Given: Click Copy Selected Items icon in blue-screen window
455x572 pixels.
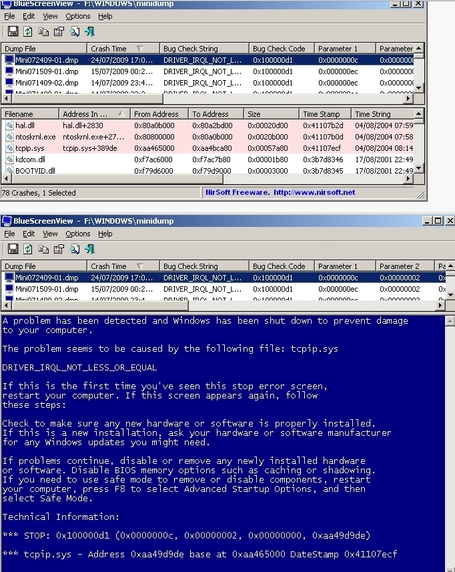Looking at the screenshot, I should [43, 249].
